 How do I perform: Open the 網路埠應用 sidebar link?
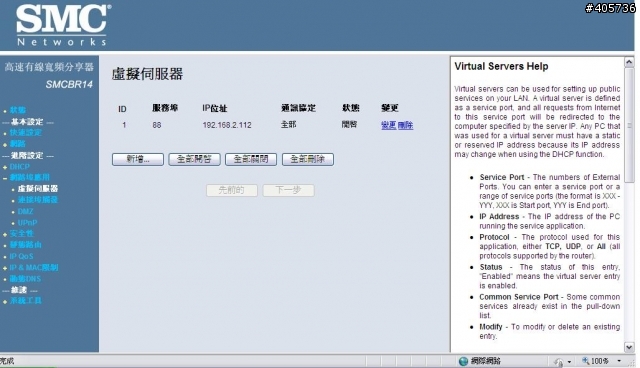point(30,177)
